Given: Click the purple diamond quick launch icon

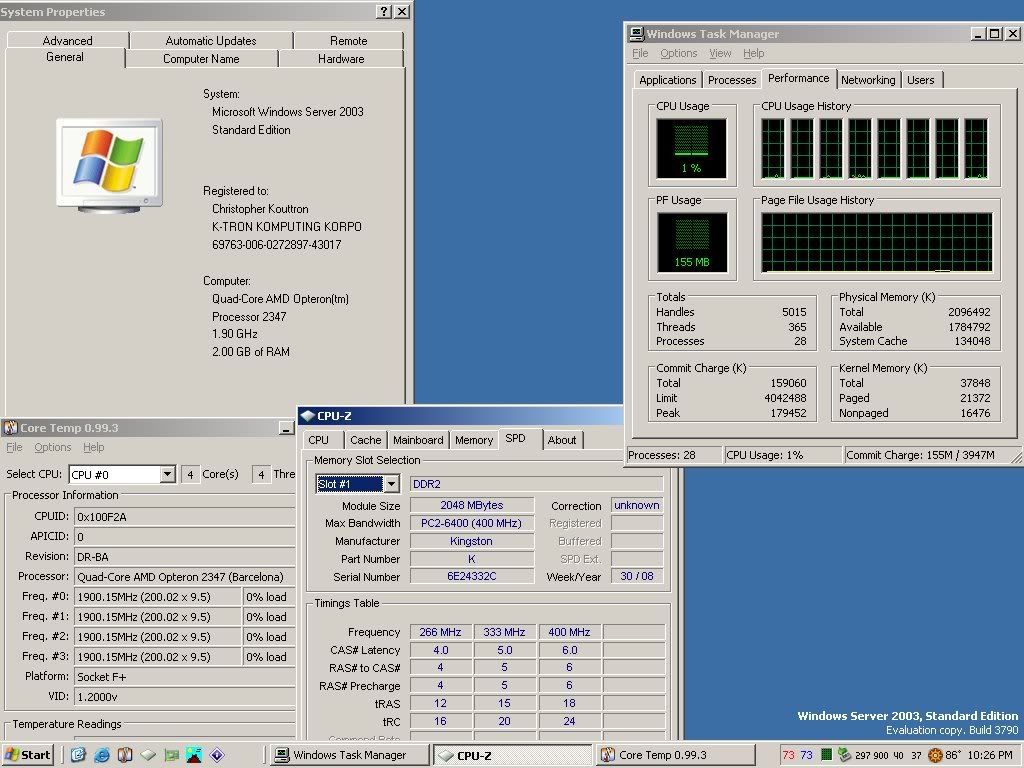Looking at the screenshot, I should [217, 755].
